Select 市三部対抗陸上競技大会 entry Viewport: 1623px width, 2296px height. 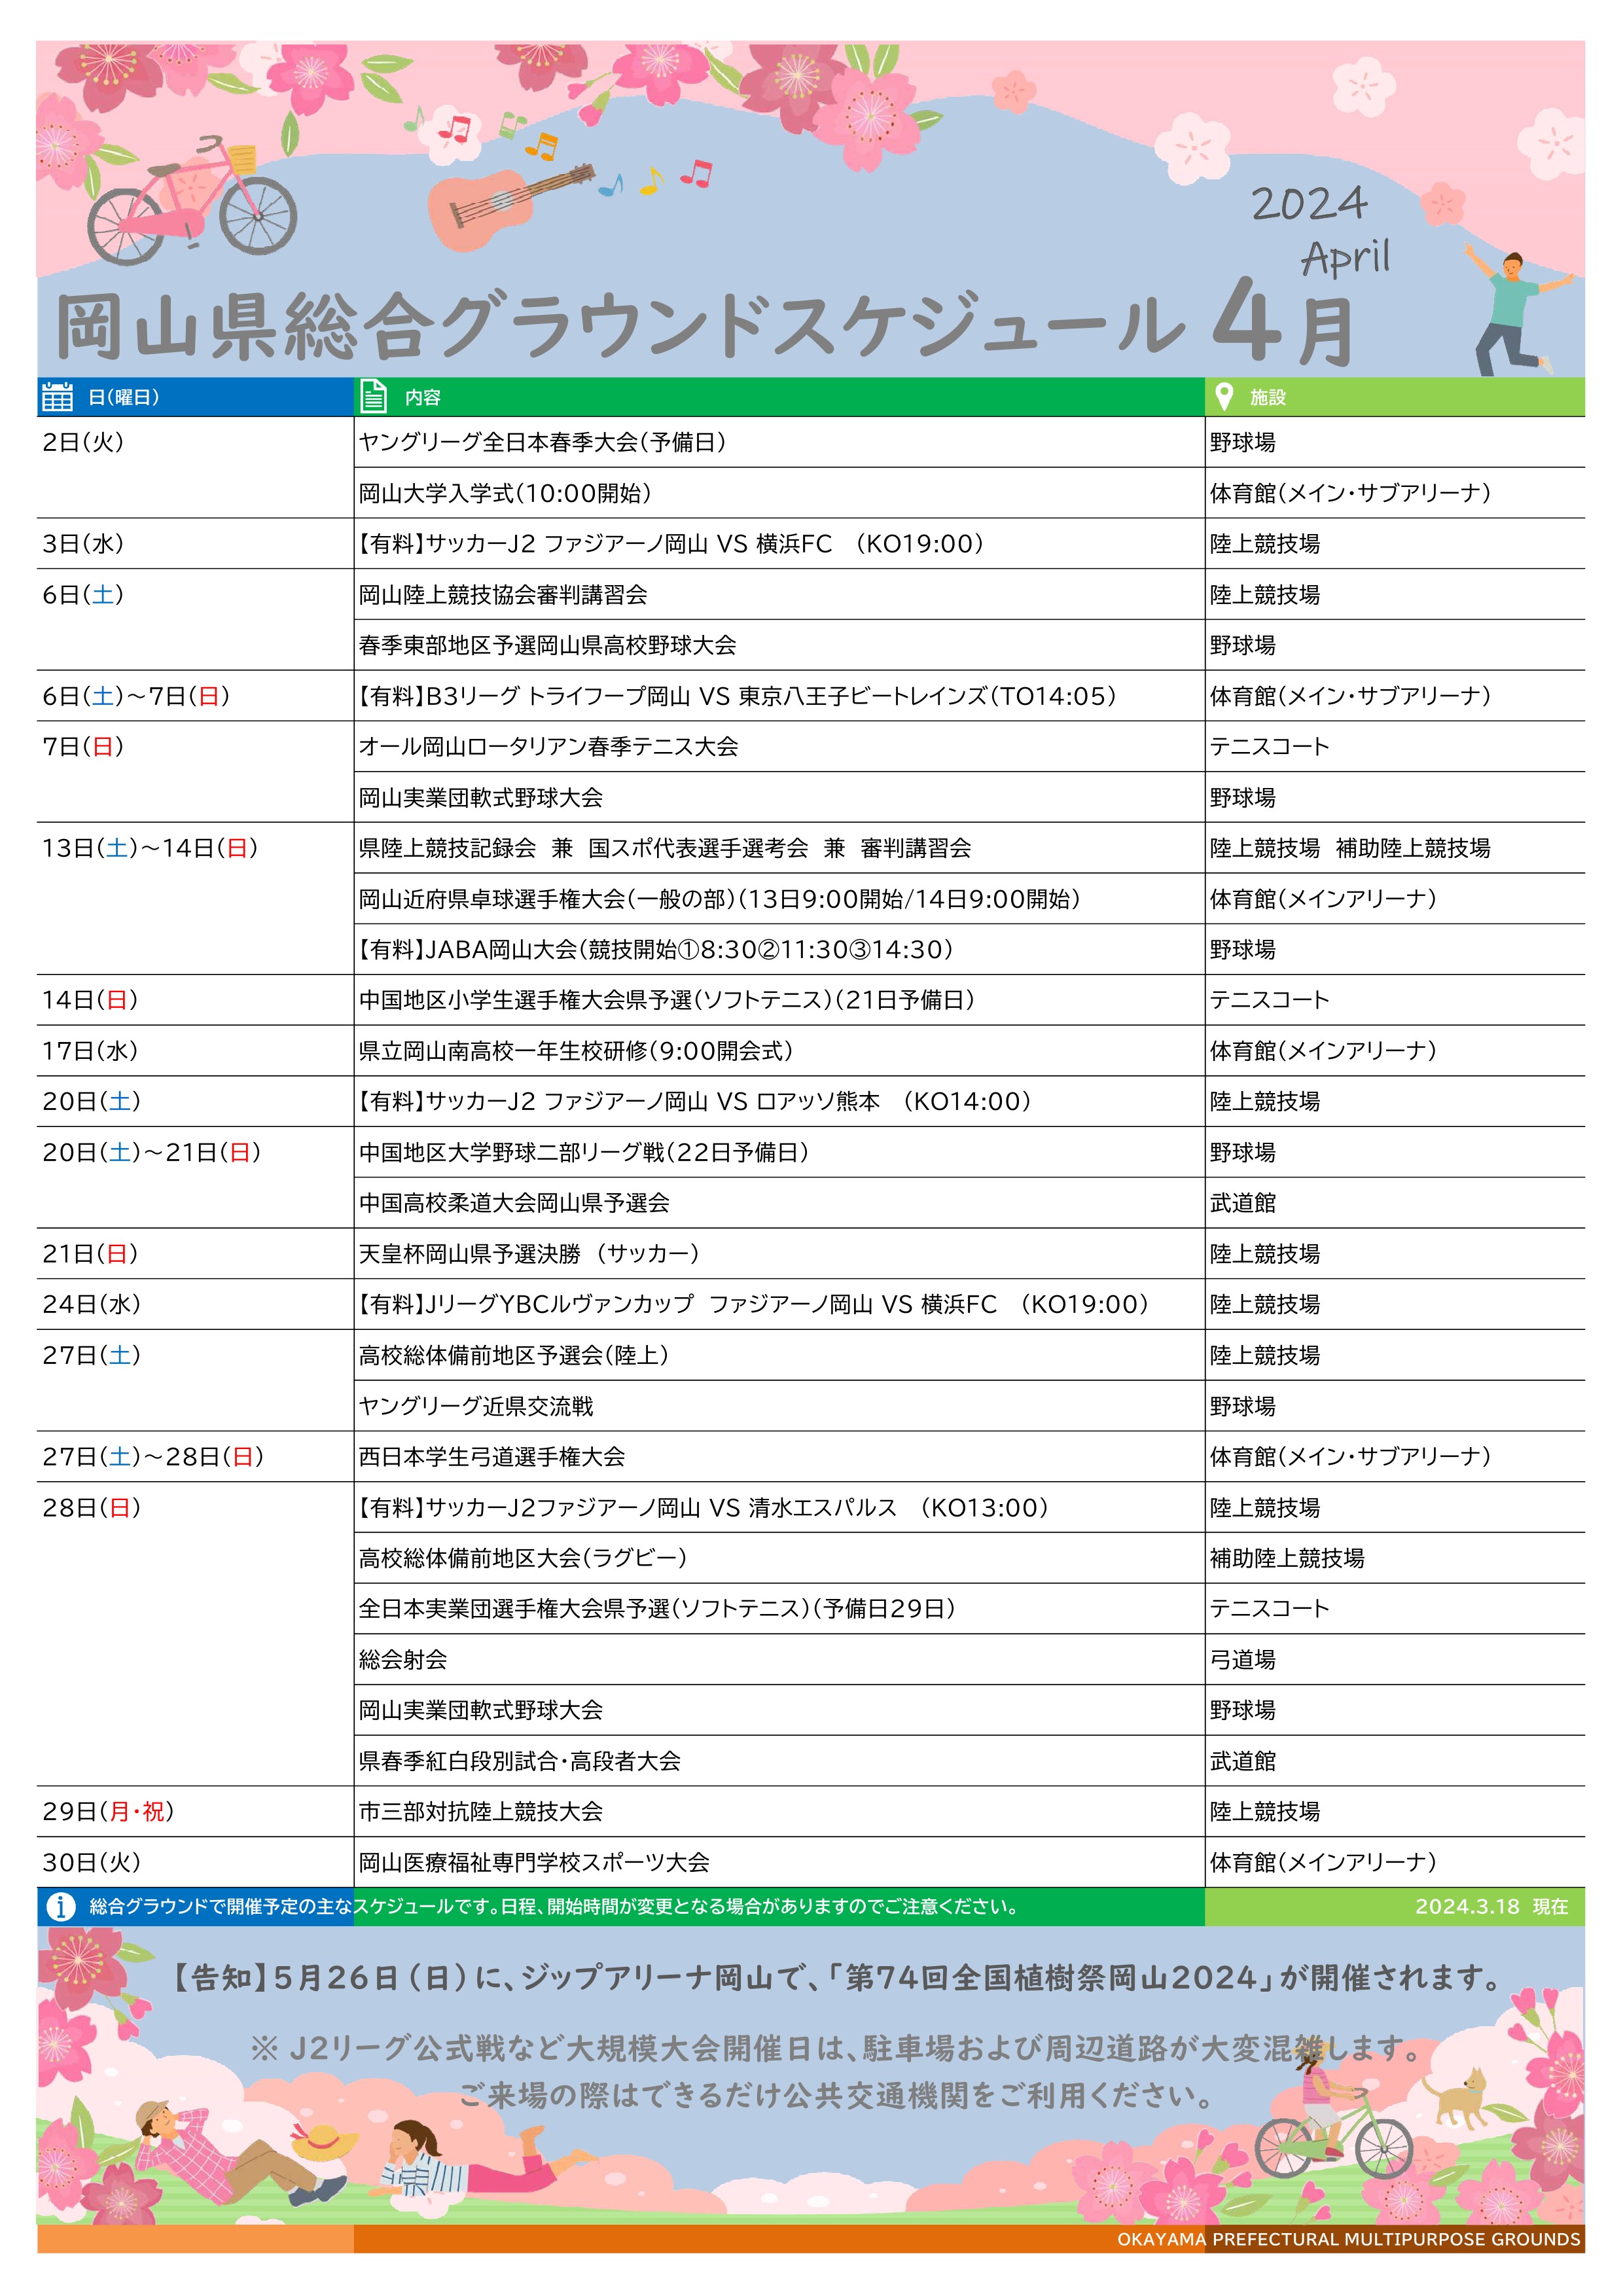point(481,1811)
